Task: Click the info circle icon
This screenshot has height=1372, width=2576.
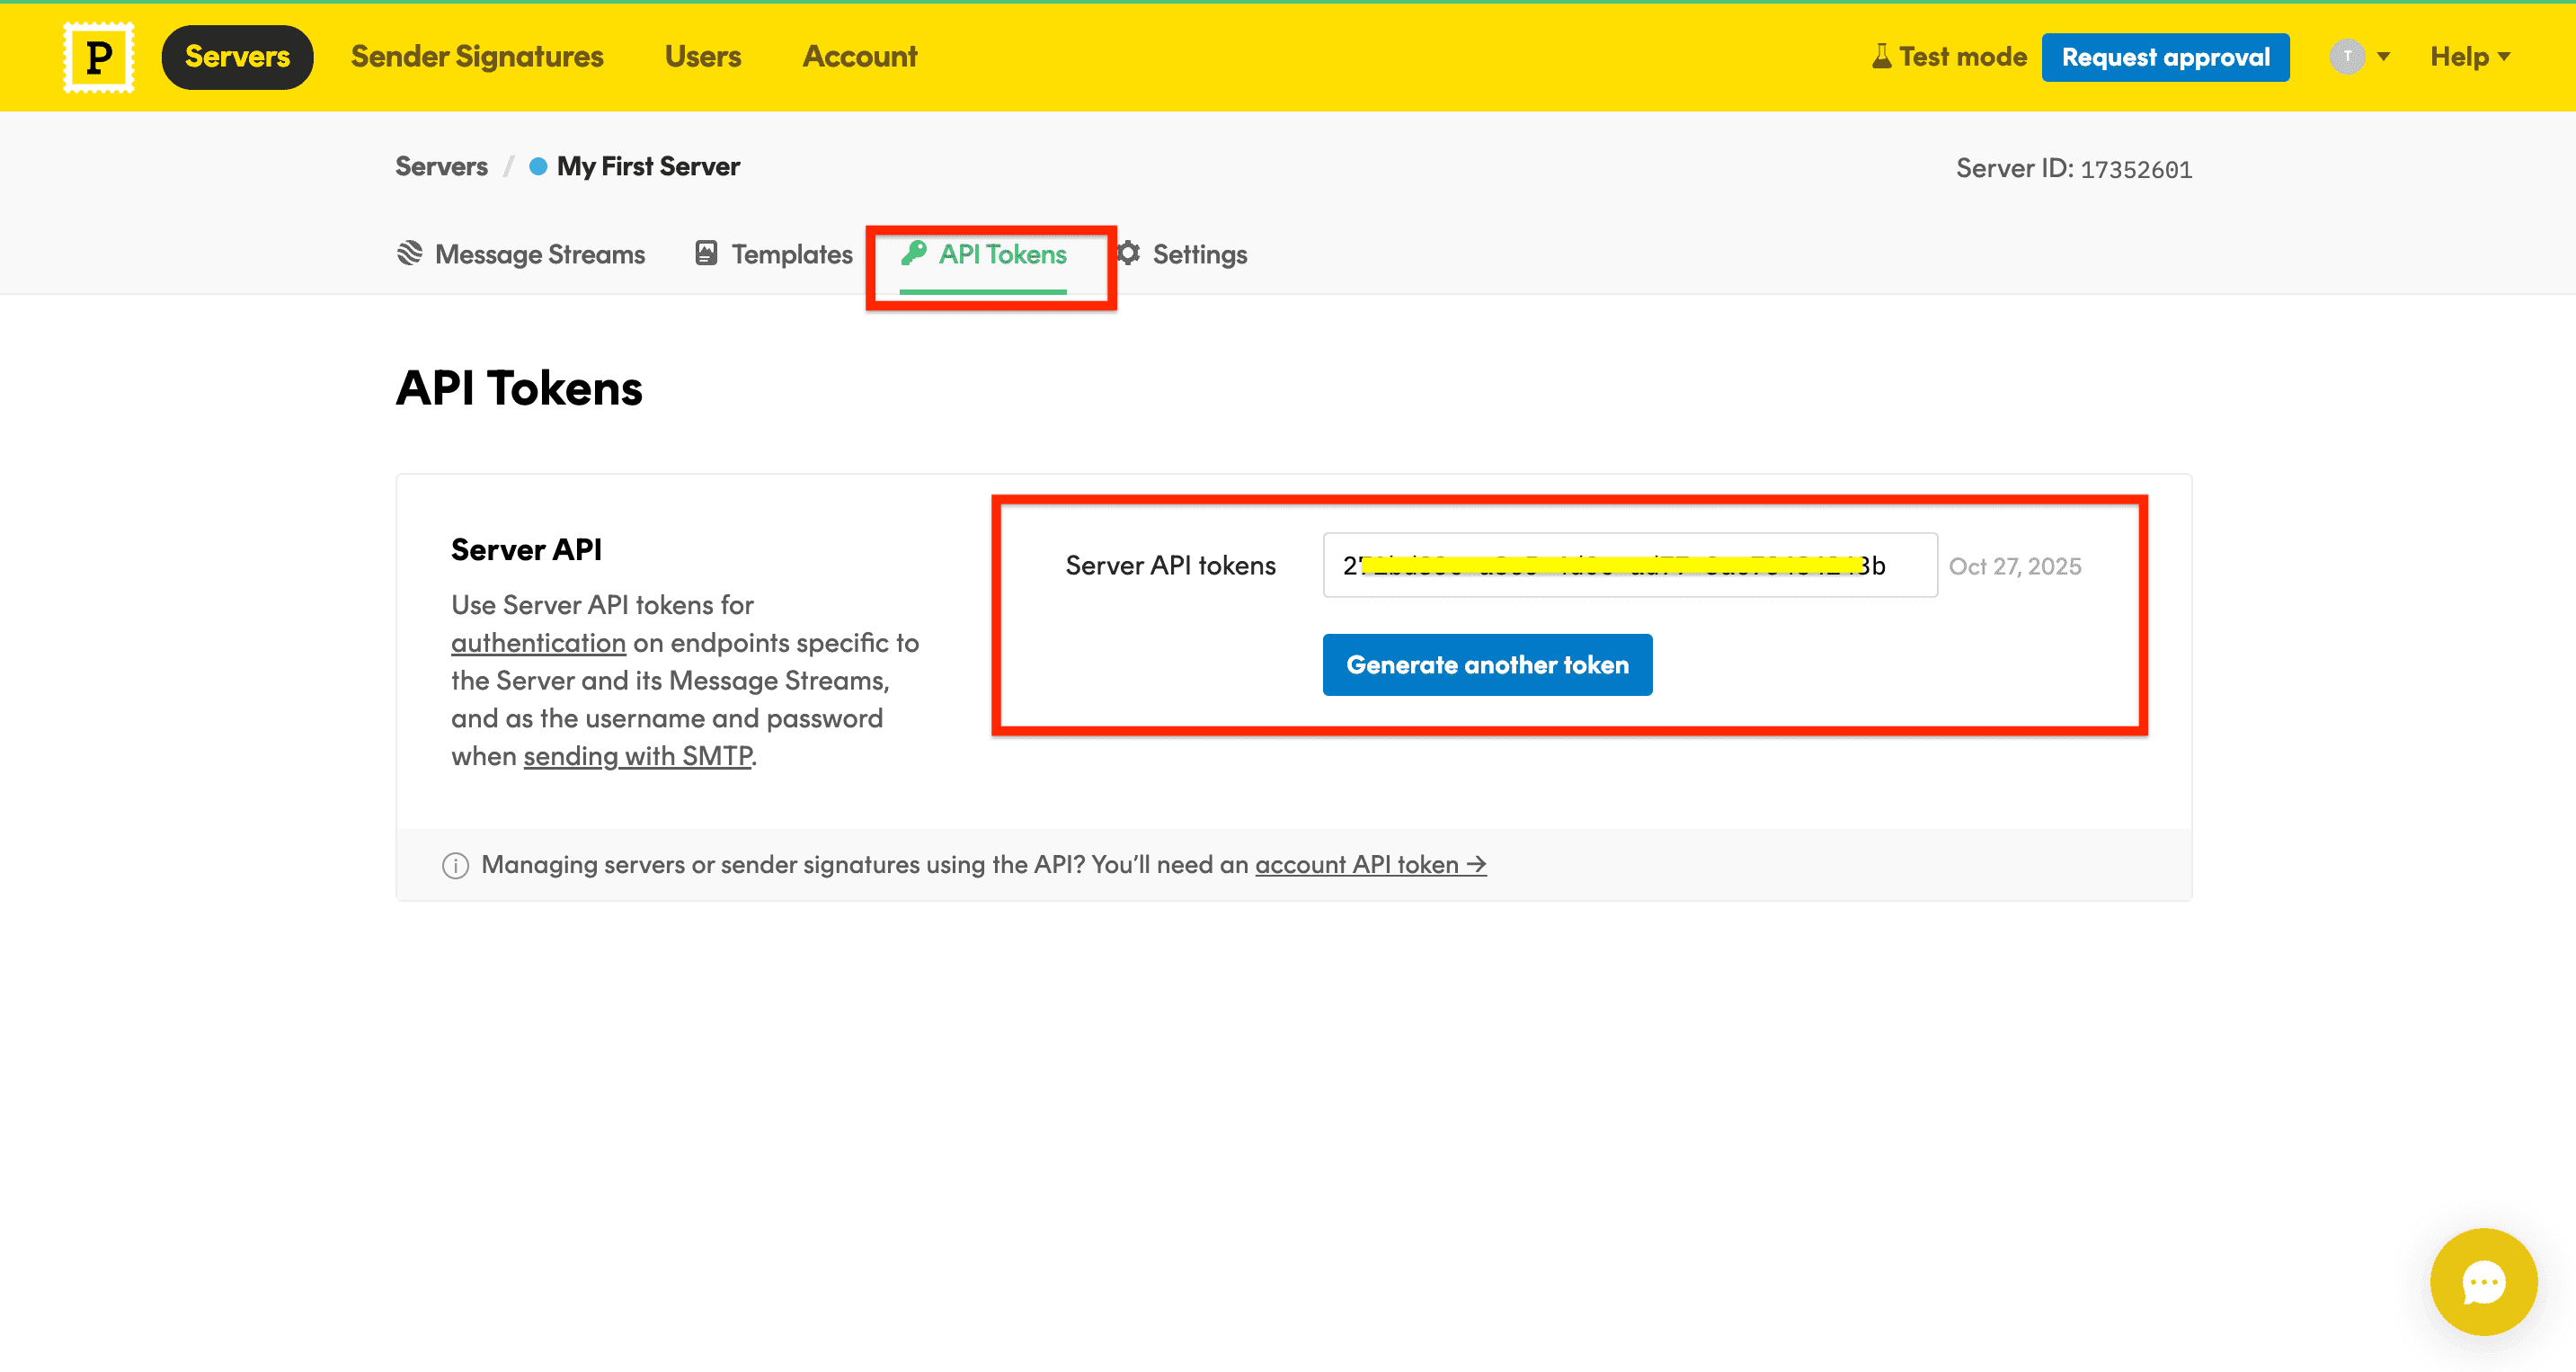Action: (455, 865)
